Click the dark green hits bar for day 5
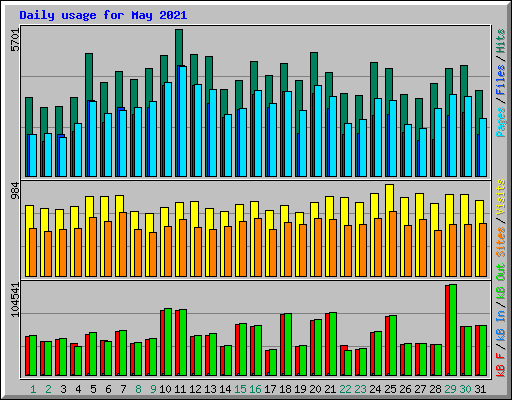The width and height of the screenshot is (512, 400). click(89, 77)
